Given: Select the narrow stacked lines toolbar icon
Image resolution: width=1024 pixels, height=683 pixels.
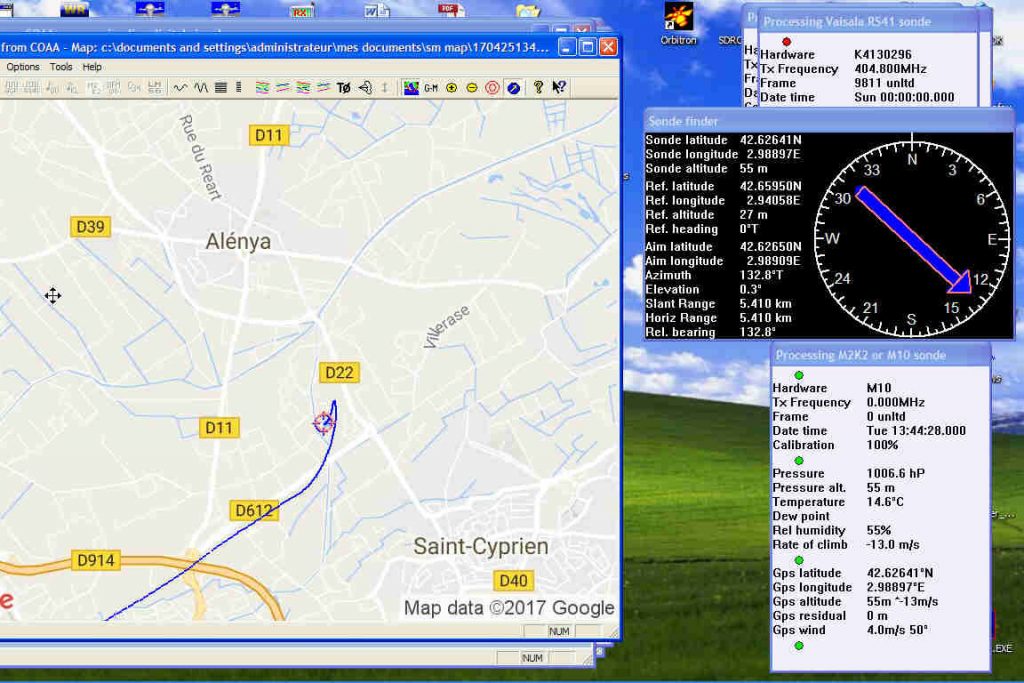Looking at the screenshot, I should [238, 87].
